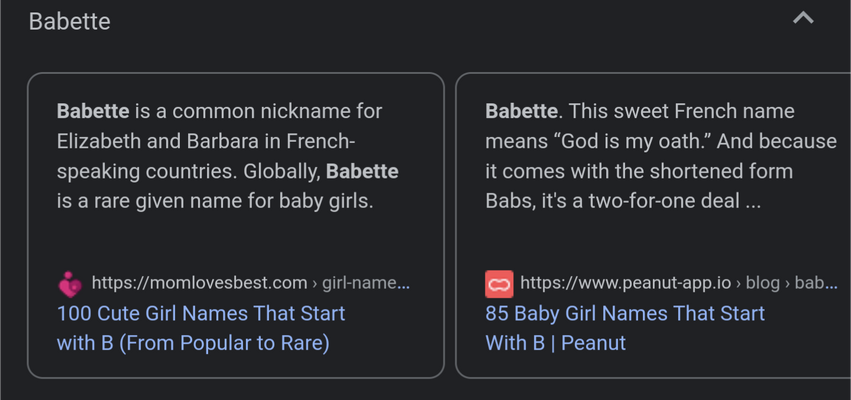851x400 pixels.
Task: Open the 85 Baby Girl Names Peanut link
Action: [625, 328]
